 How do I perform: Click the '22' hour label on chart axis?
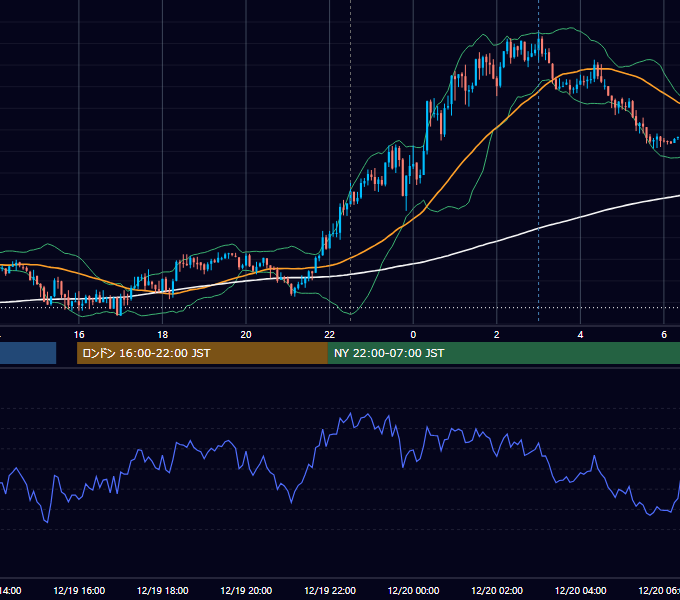coord(330,335)
